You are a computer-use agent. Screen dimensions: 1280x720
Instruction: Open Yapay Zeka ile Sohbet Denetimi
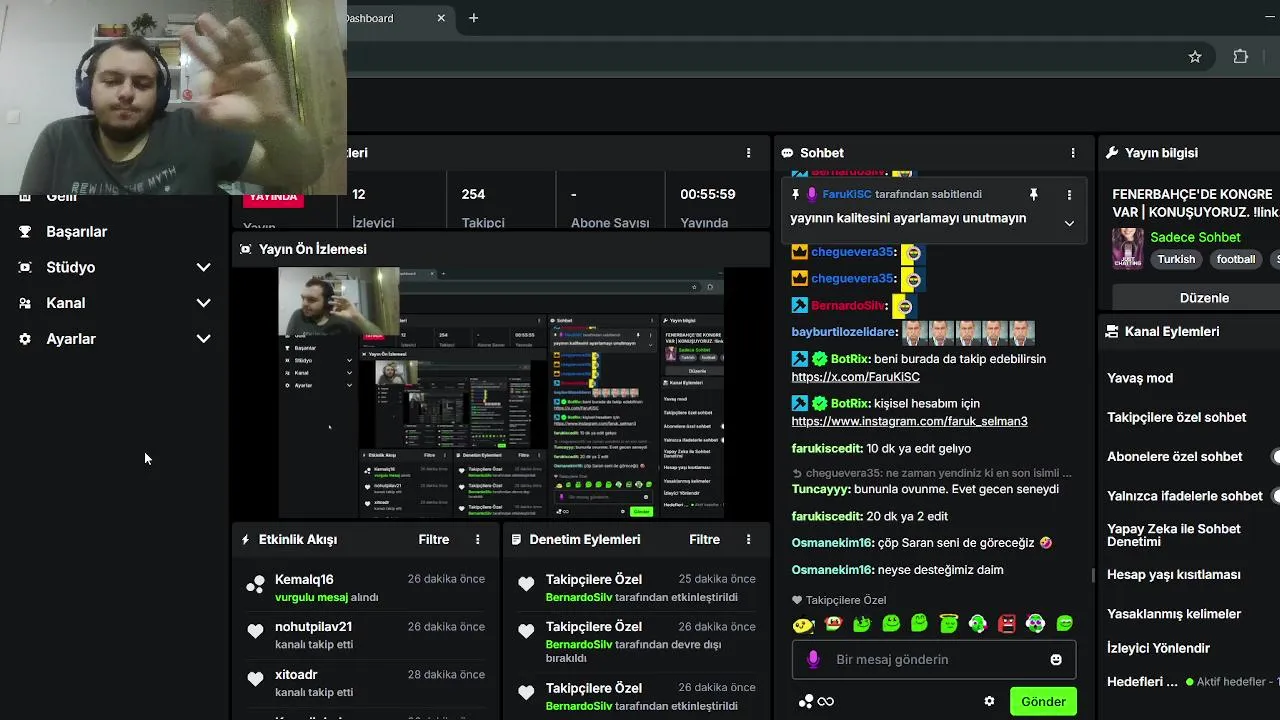1174,535
